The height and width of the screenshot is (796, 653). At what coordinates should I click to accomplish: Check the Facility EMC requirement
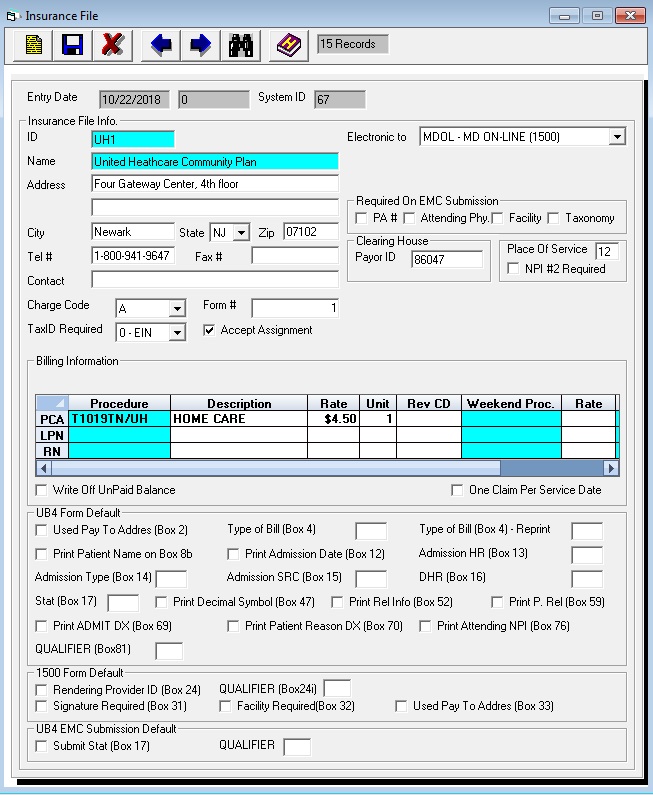tap(497, 218)
